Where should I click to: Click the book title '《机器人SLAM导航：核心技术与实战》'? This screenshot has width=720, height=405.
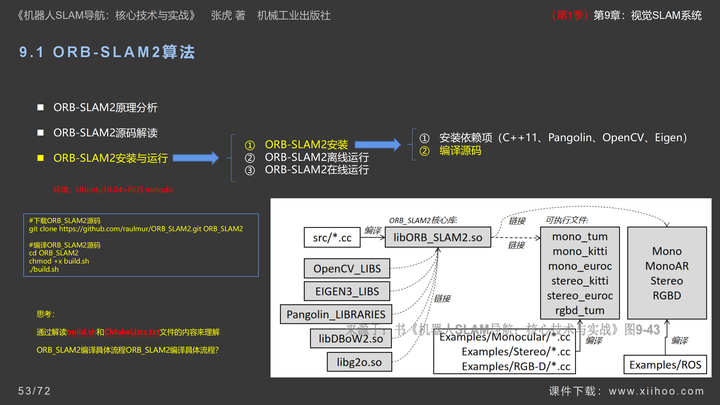pyautogui.click(x=107, y=16)
